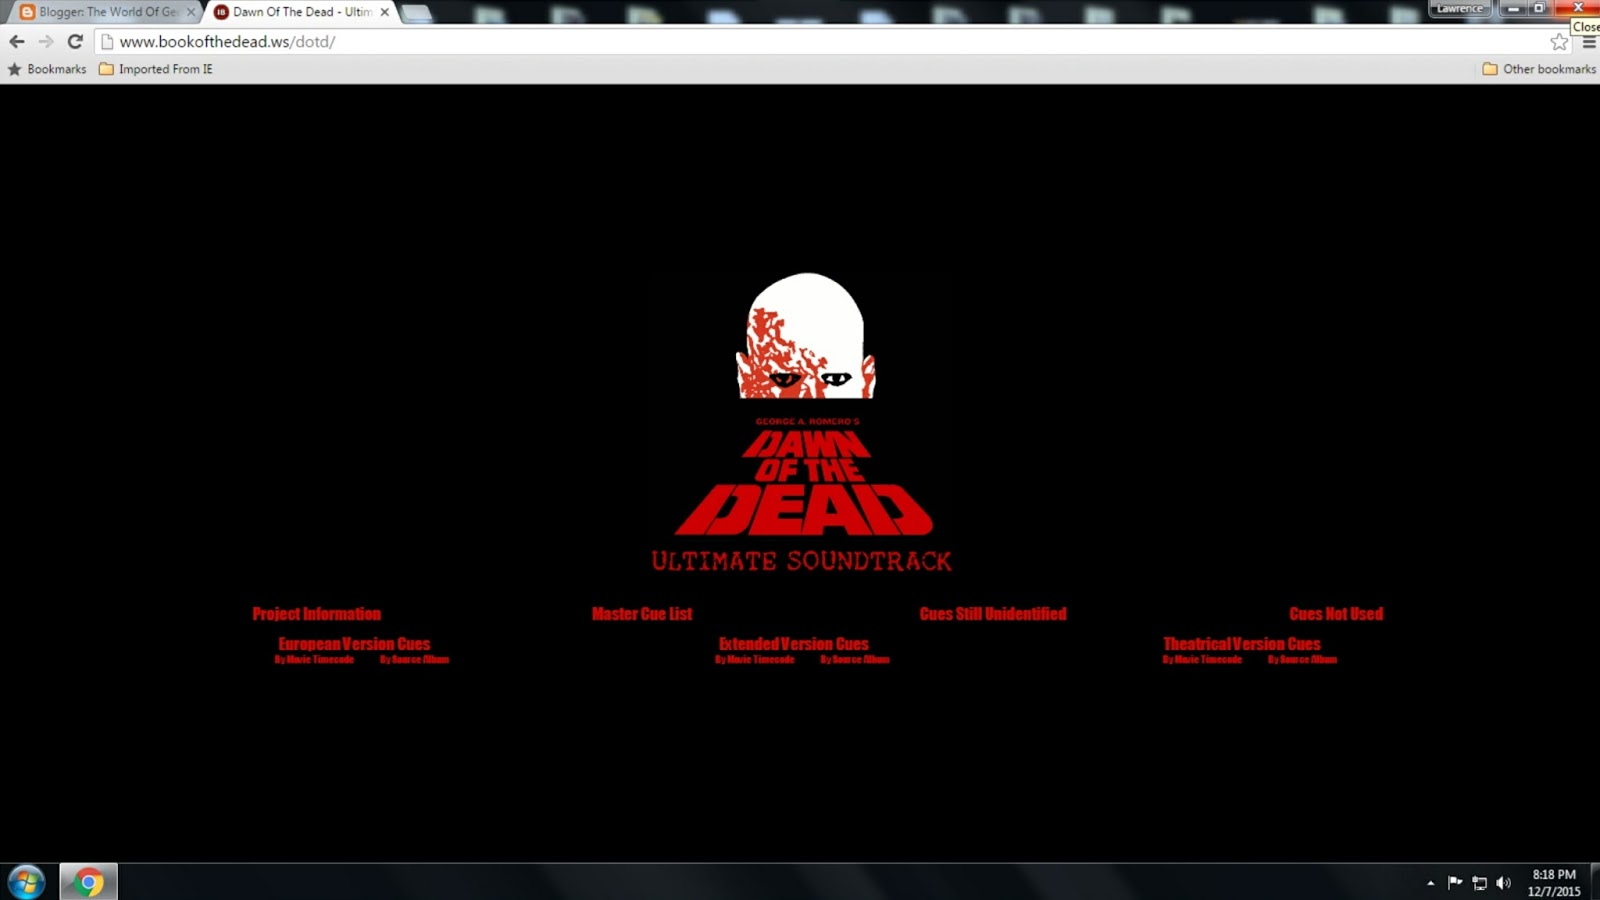The height and width of the screenshot is (900, 1600).
Task: Click the zombie head logo image
Action: 806,336
